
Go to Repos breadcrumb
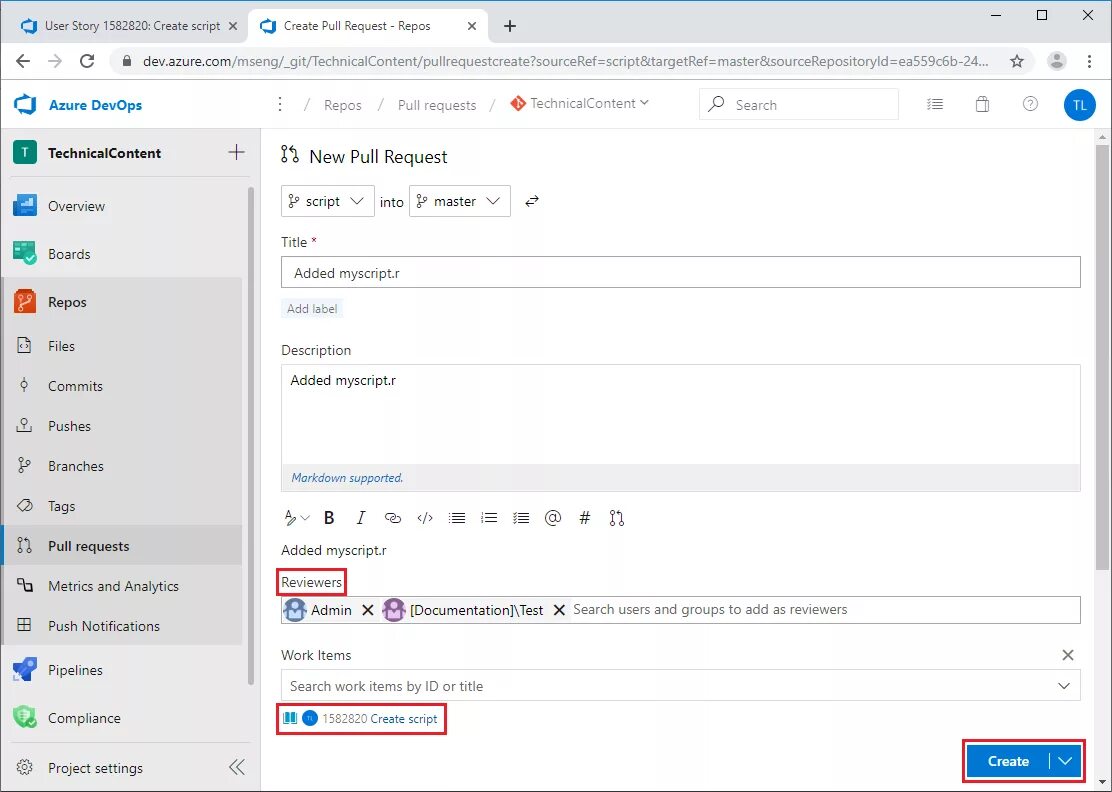[x=343, y=105]
